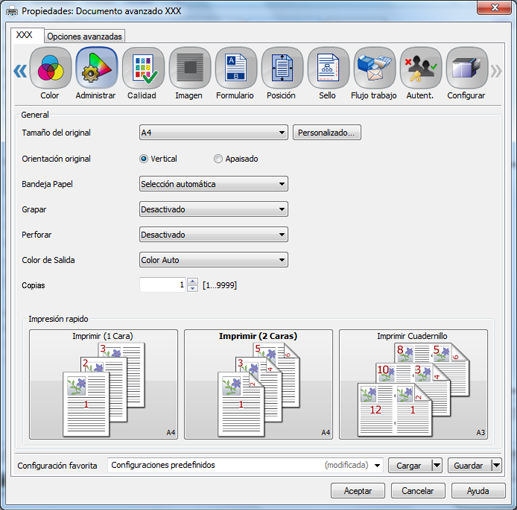Select Apaisado orientation radio button
This screenshot has width=517, height=510.
218,159
